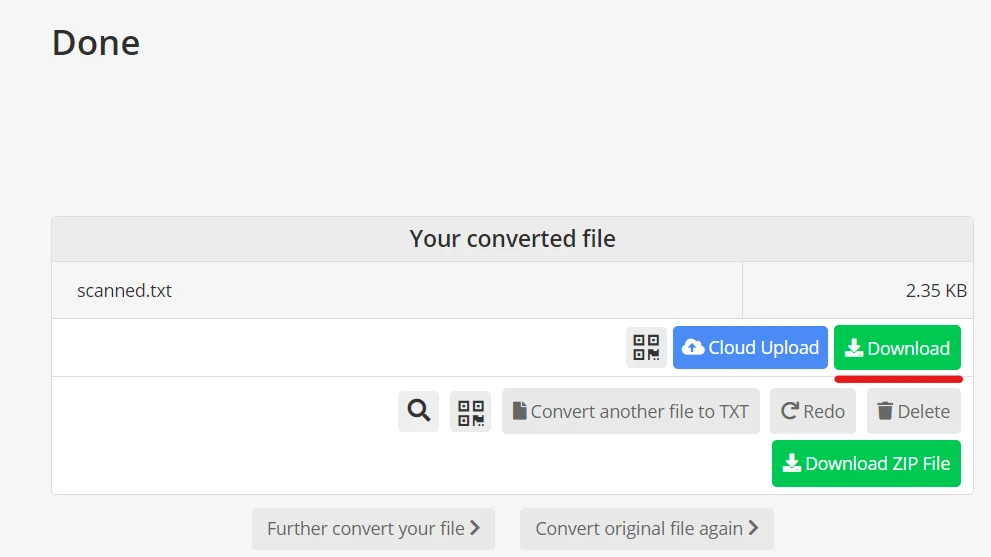Click the trash can icon on Delete
The width and height of the screenshot is (991, 557).
[x=885, y=411]
